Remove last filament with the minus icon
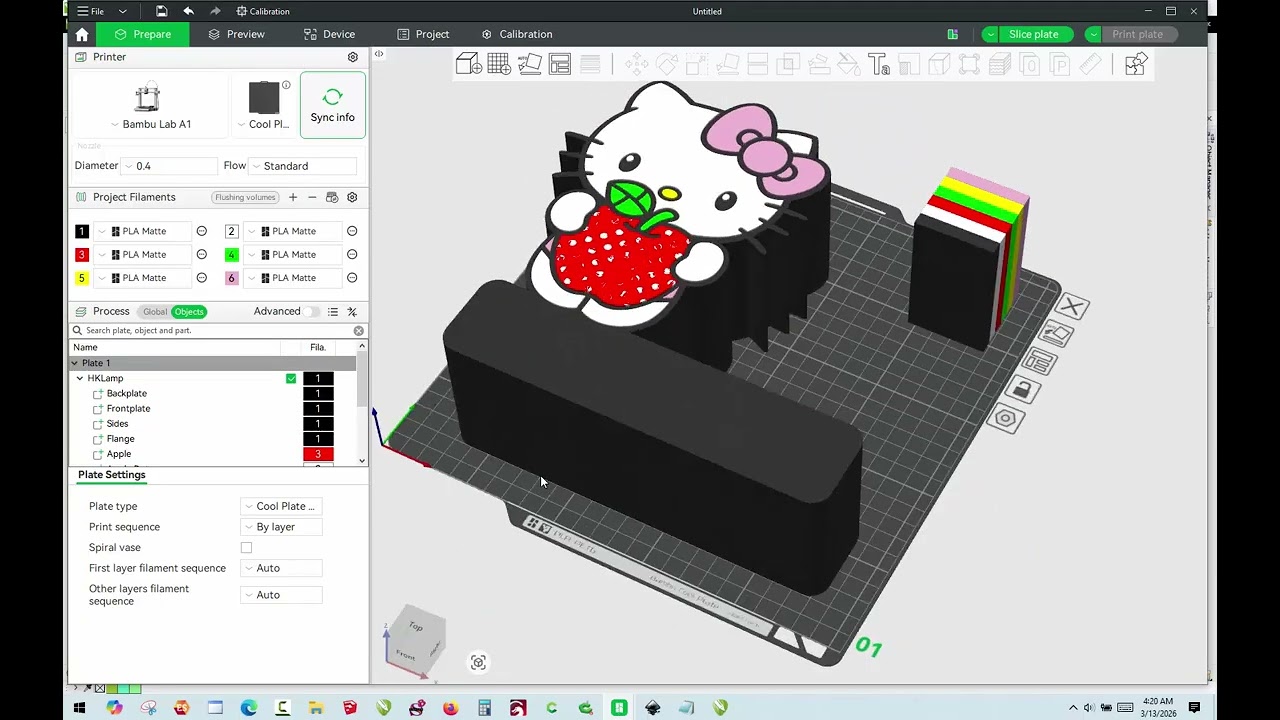Image resolution: width=1280 pixels, height=720 pixels. click(312, 197)
